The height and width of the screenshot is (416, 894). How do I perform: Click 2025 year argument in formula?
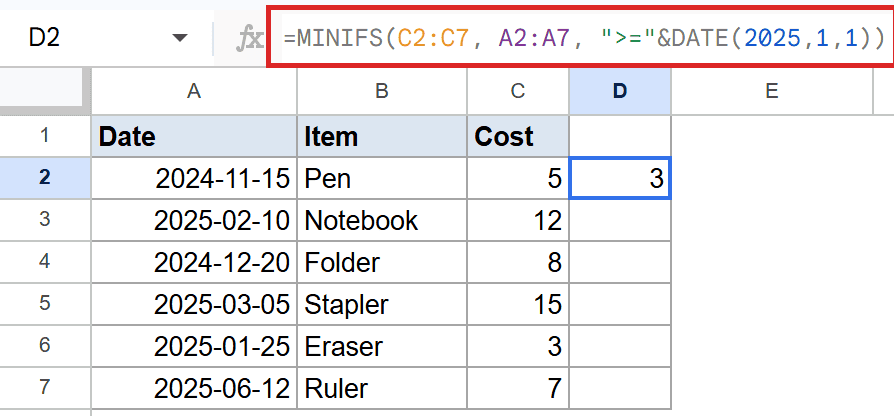(772, 38)
